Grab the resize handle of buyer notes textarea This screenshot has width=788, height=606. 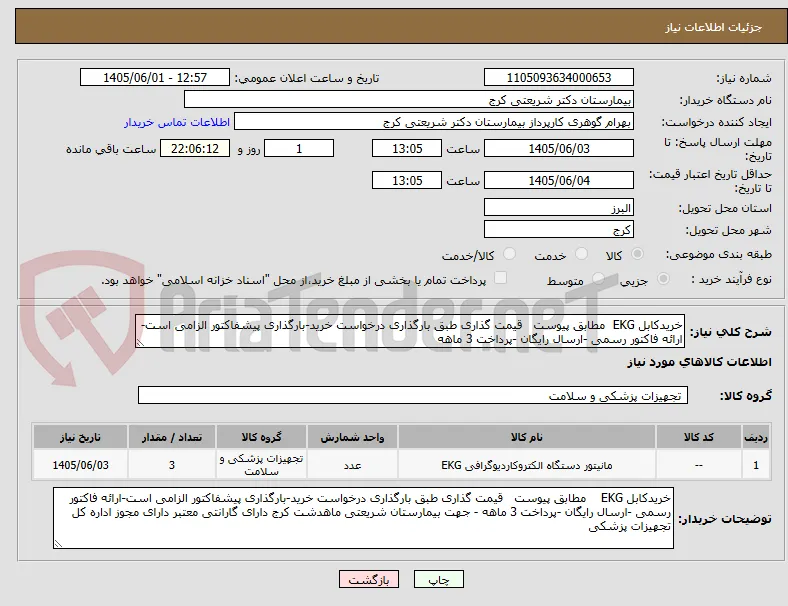[x=58, y=544]
